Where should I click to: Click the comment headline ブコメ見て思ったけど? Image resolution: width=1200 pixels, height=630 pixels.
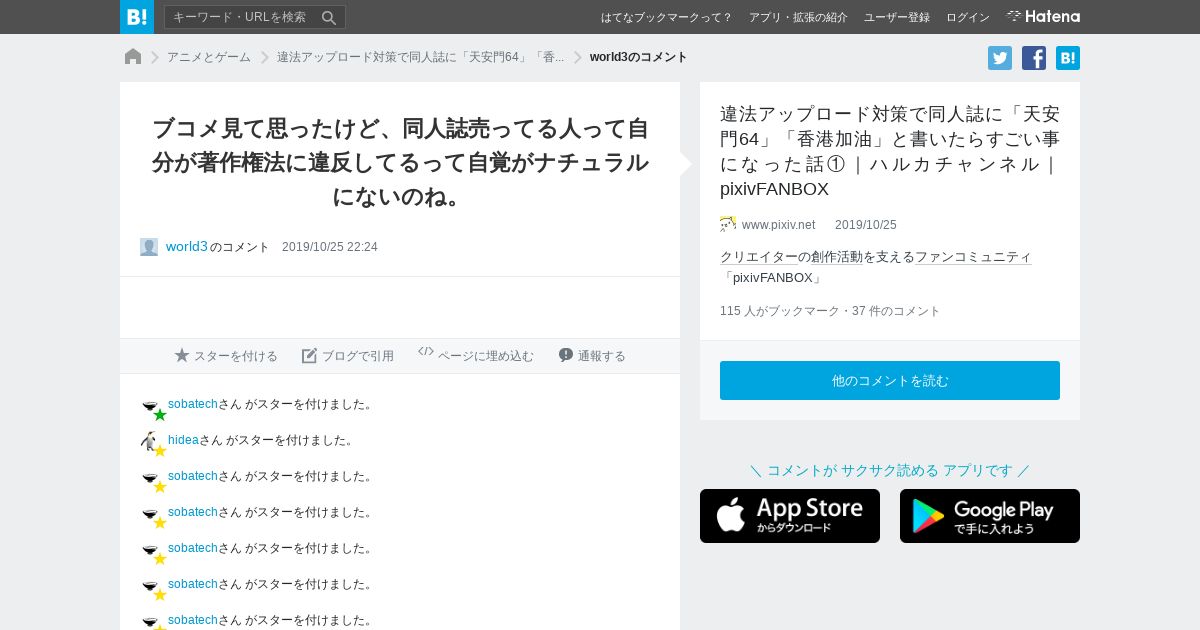pos(400,161)
